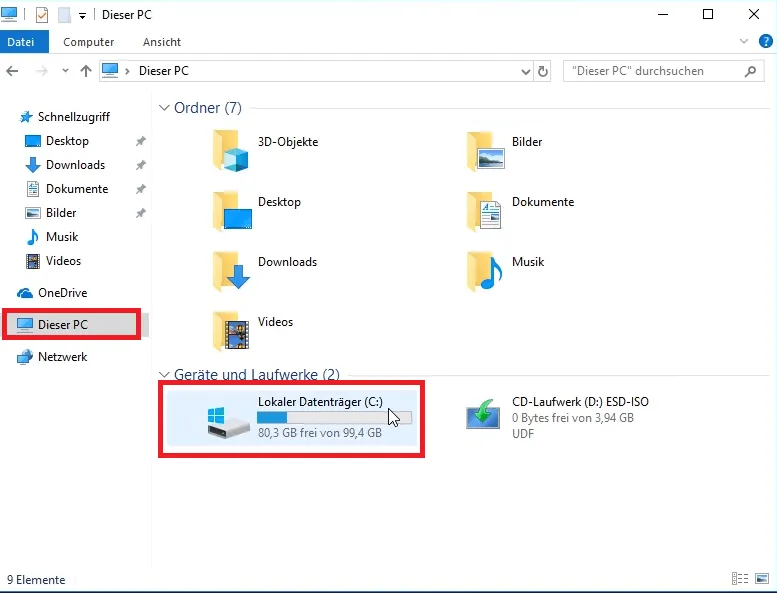777x593 pixels.
Task: Click the search magnifier icon
Action: coord(750,71)
